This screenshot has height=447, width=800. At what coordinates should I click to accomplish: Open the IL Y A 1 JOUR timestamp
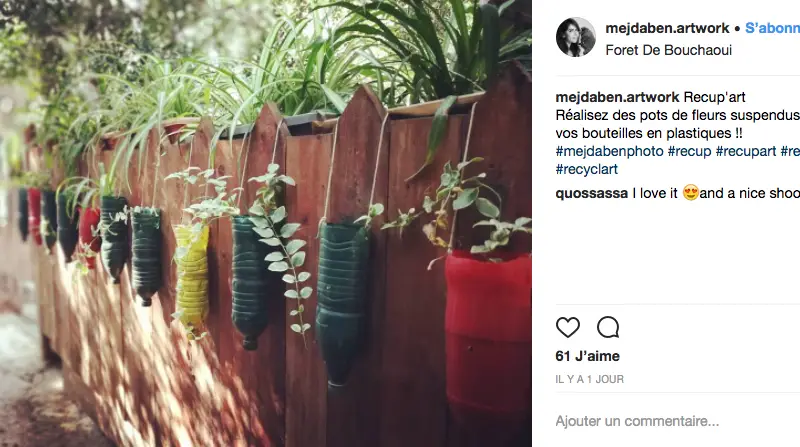(589, 379)
